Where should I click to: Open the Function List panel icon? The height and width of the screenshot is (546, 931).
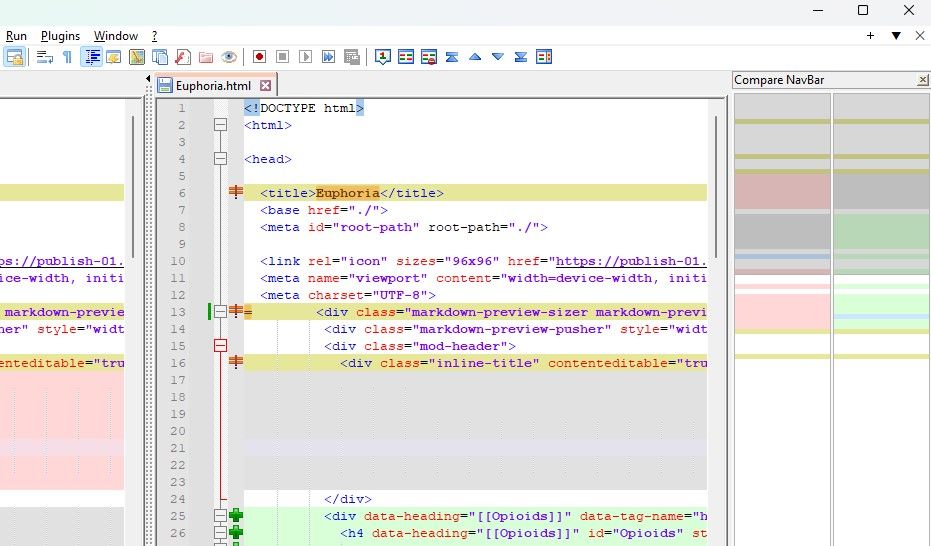(183, 57)
